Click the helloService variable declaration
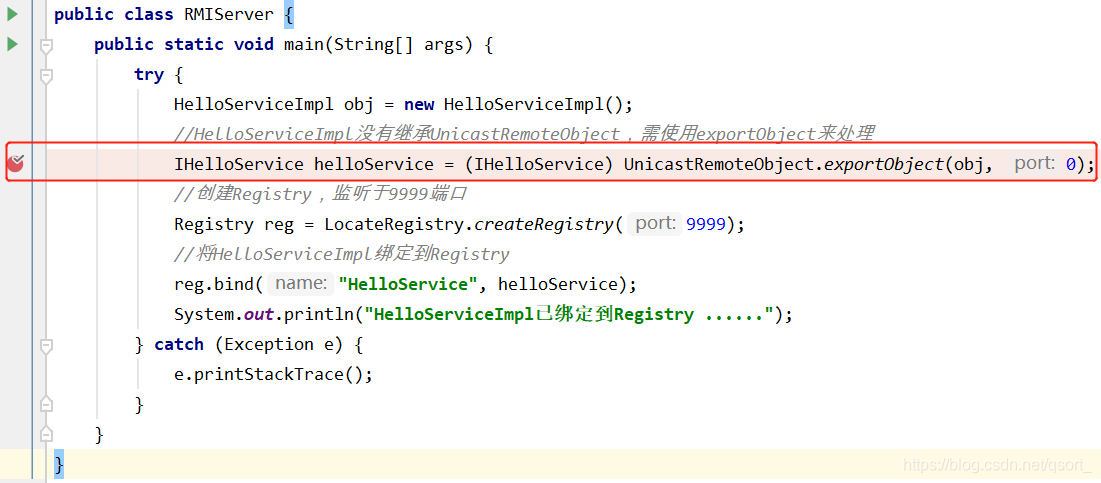 pyautogui.click(x=373, y=164)
